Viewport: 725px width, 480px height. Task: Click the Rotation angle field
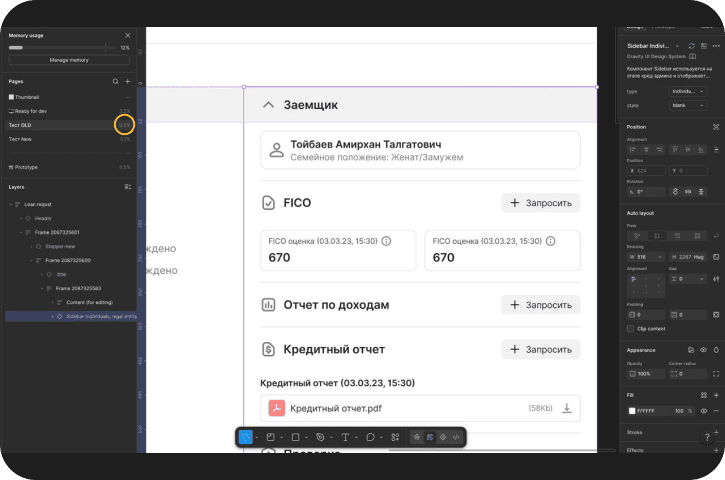tap(646, 191)
